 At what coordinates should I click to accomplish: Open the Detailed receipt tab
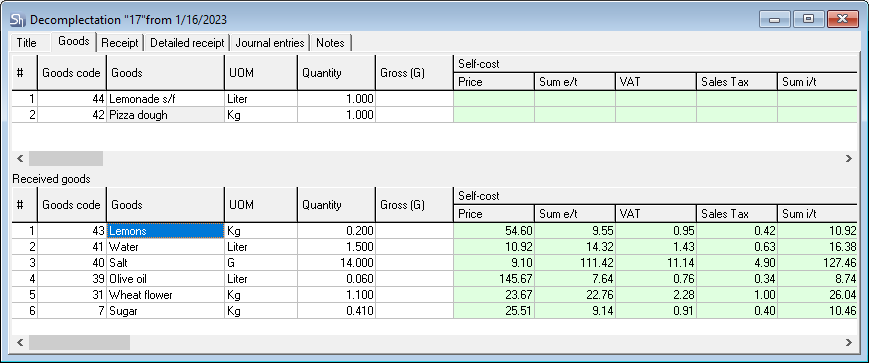187,43
